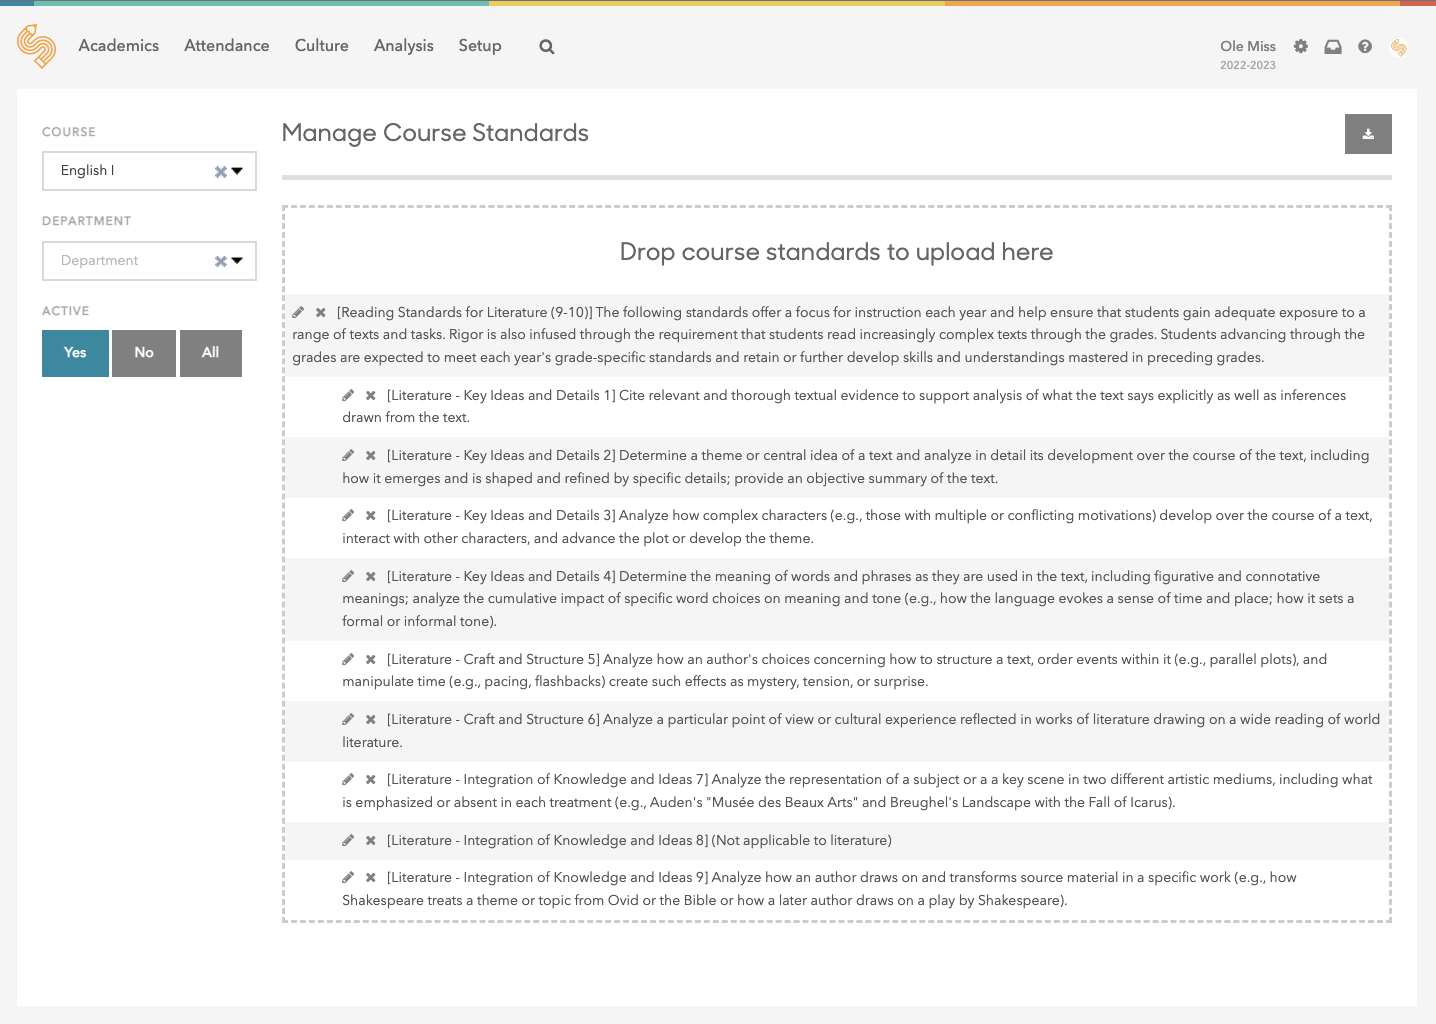
Task: Click the help question mark icon
Action: click(x=1364, y=47)
